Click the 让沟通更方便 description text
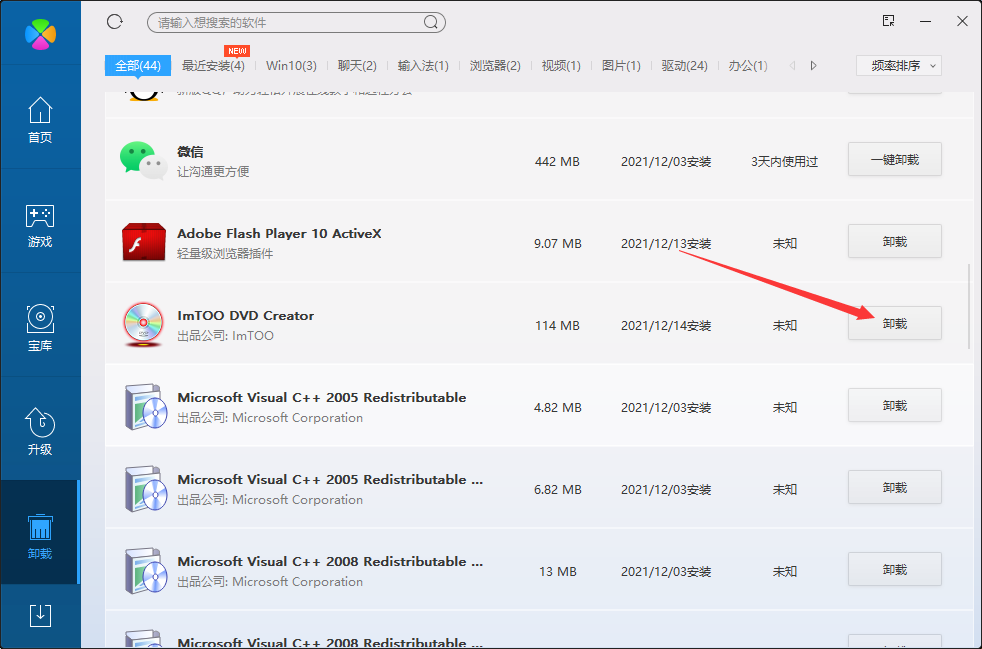 pos(213,172)
